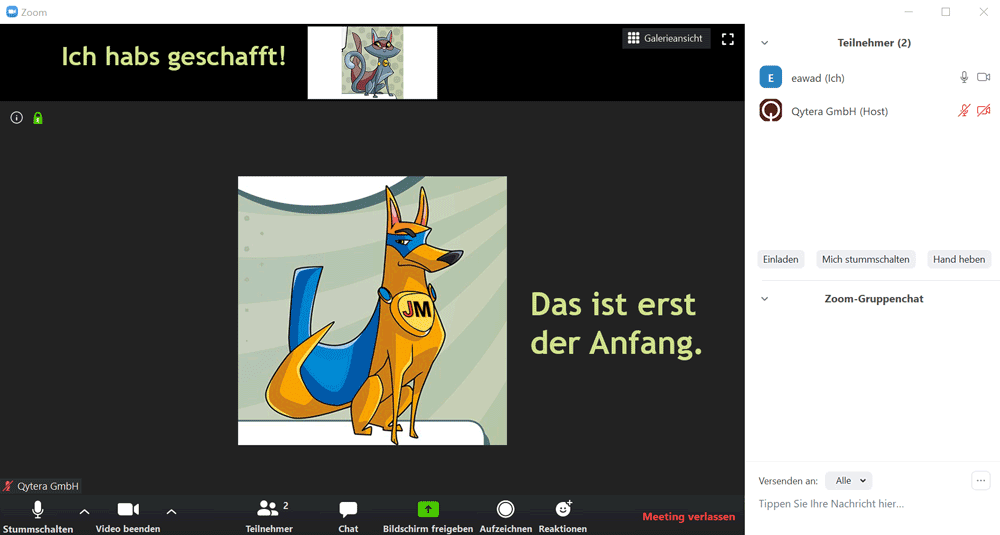
Task: Switch to Galerieansicht view
Action: click(666, 39)
